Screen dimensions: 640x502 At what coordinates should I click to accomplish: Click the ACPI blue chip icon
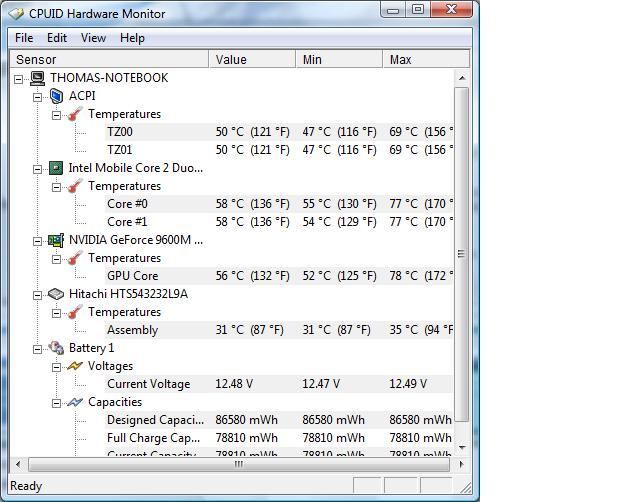(x=56, y=96)
